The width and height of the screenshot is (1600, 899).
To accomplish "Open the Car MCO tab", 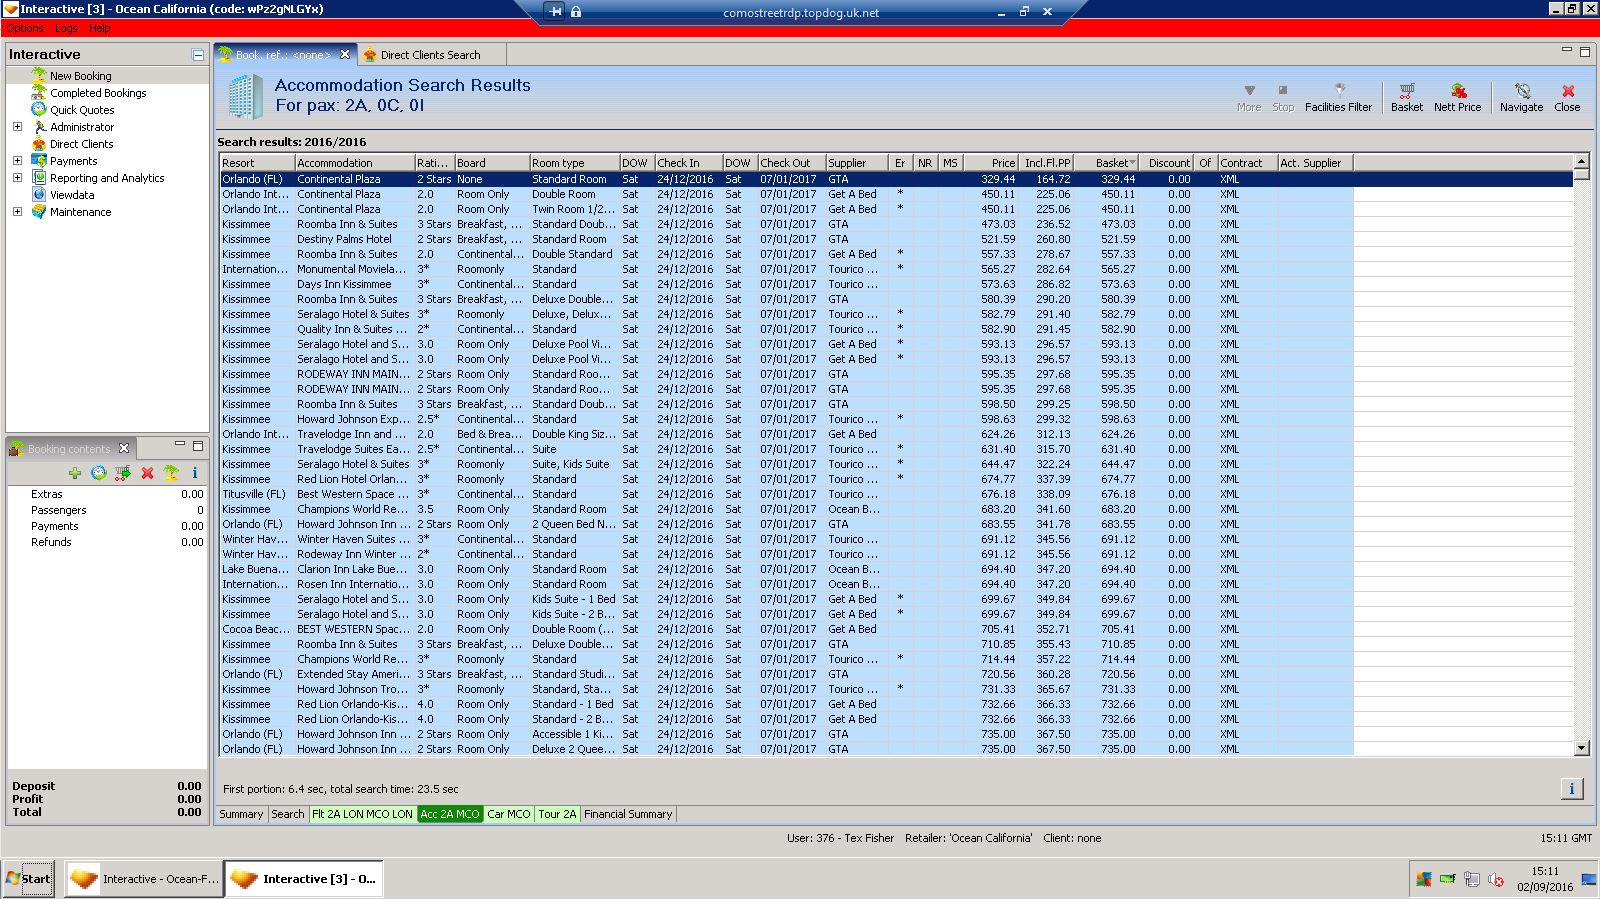I will (x=509, y=814).
